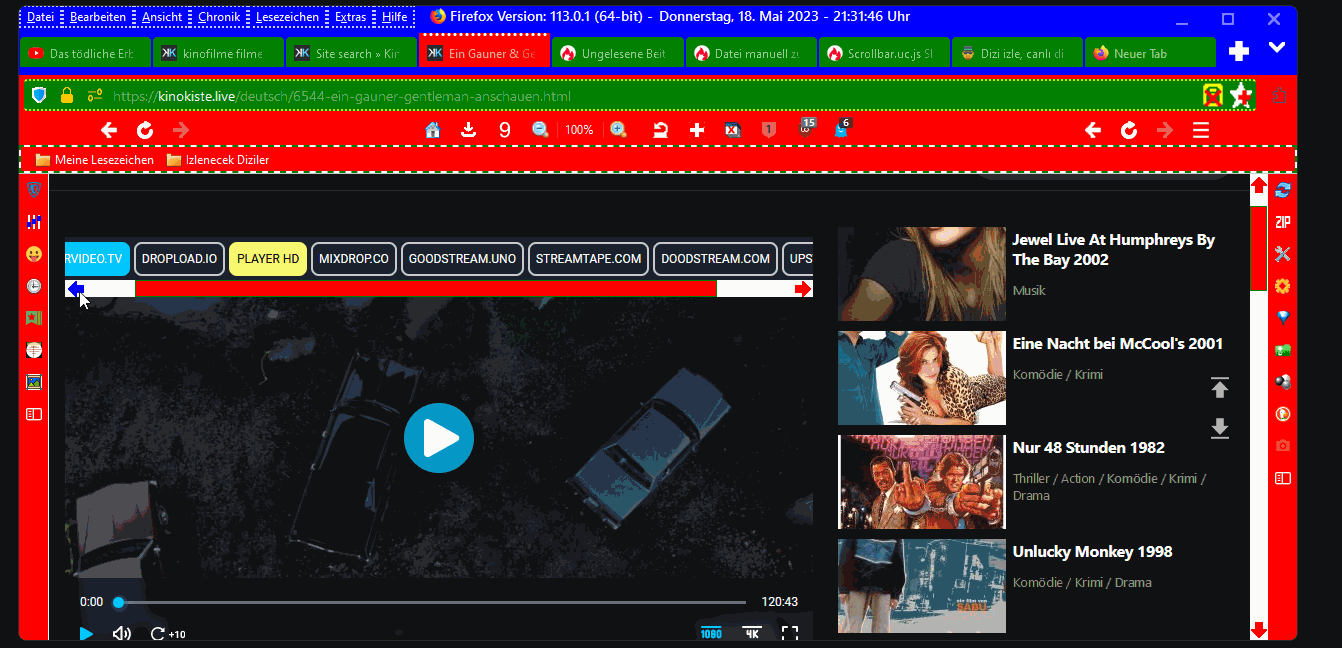This screenshot has height=648, width=1342.
Task: Expand the list-all-tabs chevron at the tab bar's end
Action: [1277, 48]
